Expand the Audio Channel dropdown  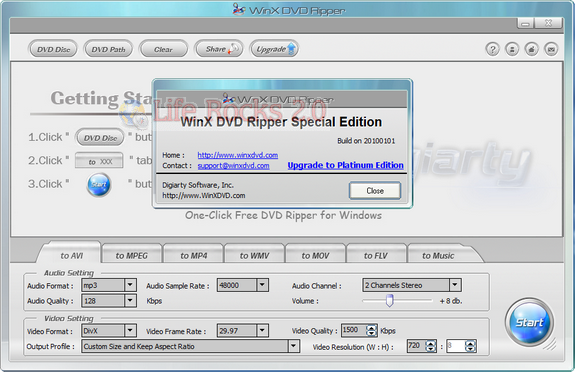(455, 285)
